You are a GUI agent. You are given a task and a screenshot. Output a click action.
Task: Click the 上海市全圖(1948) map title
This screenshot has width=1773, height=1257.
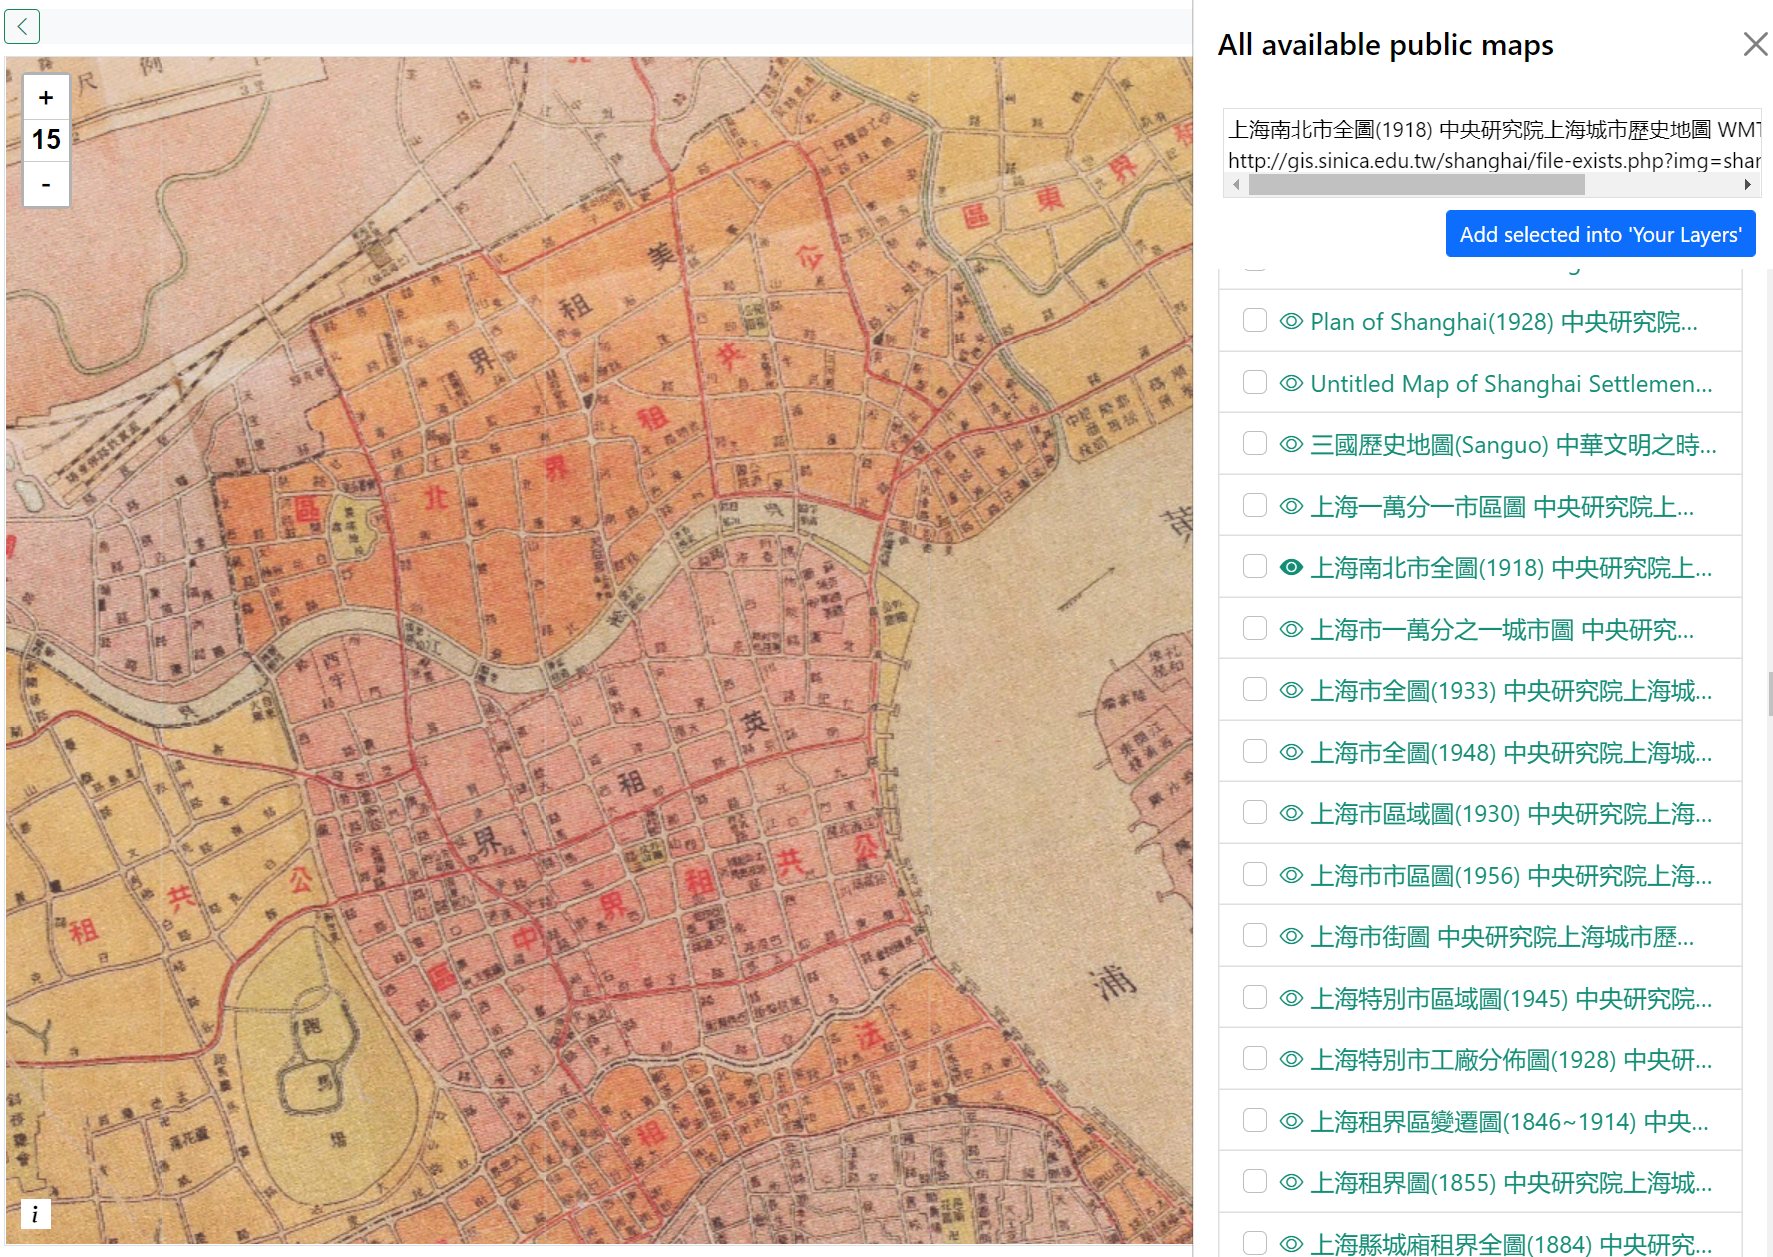click(1511, 753)
